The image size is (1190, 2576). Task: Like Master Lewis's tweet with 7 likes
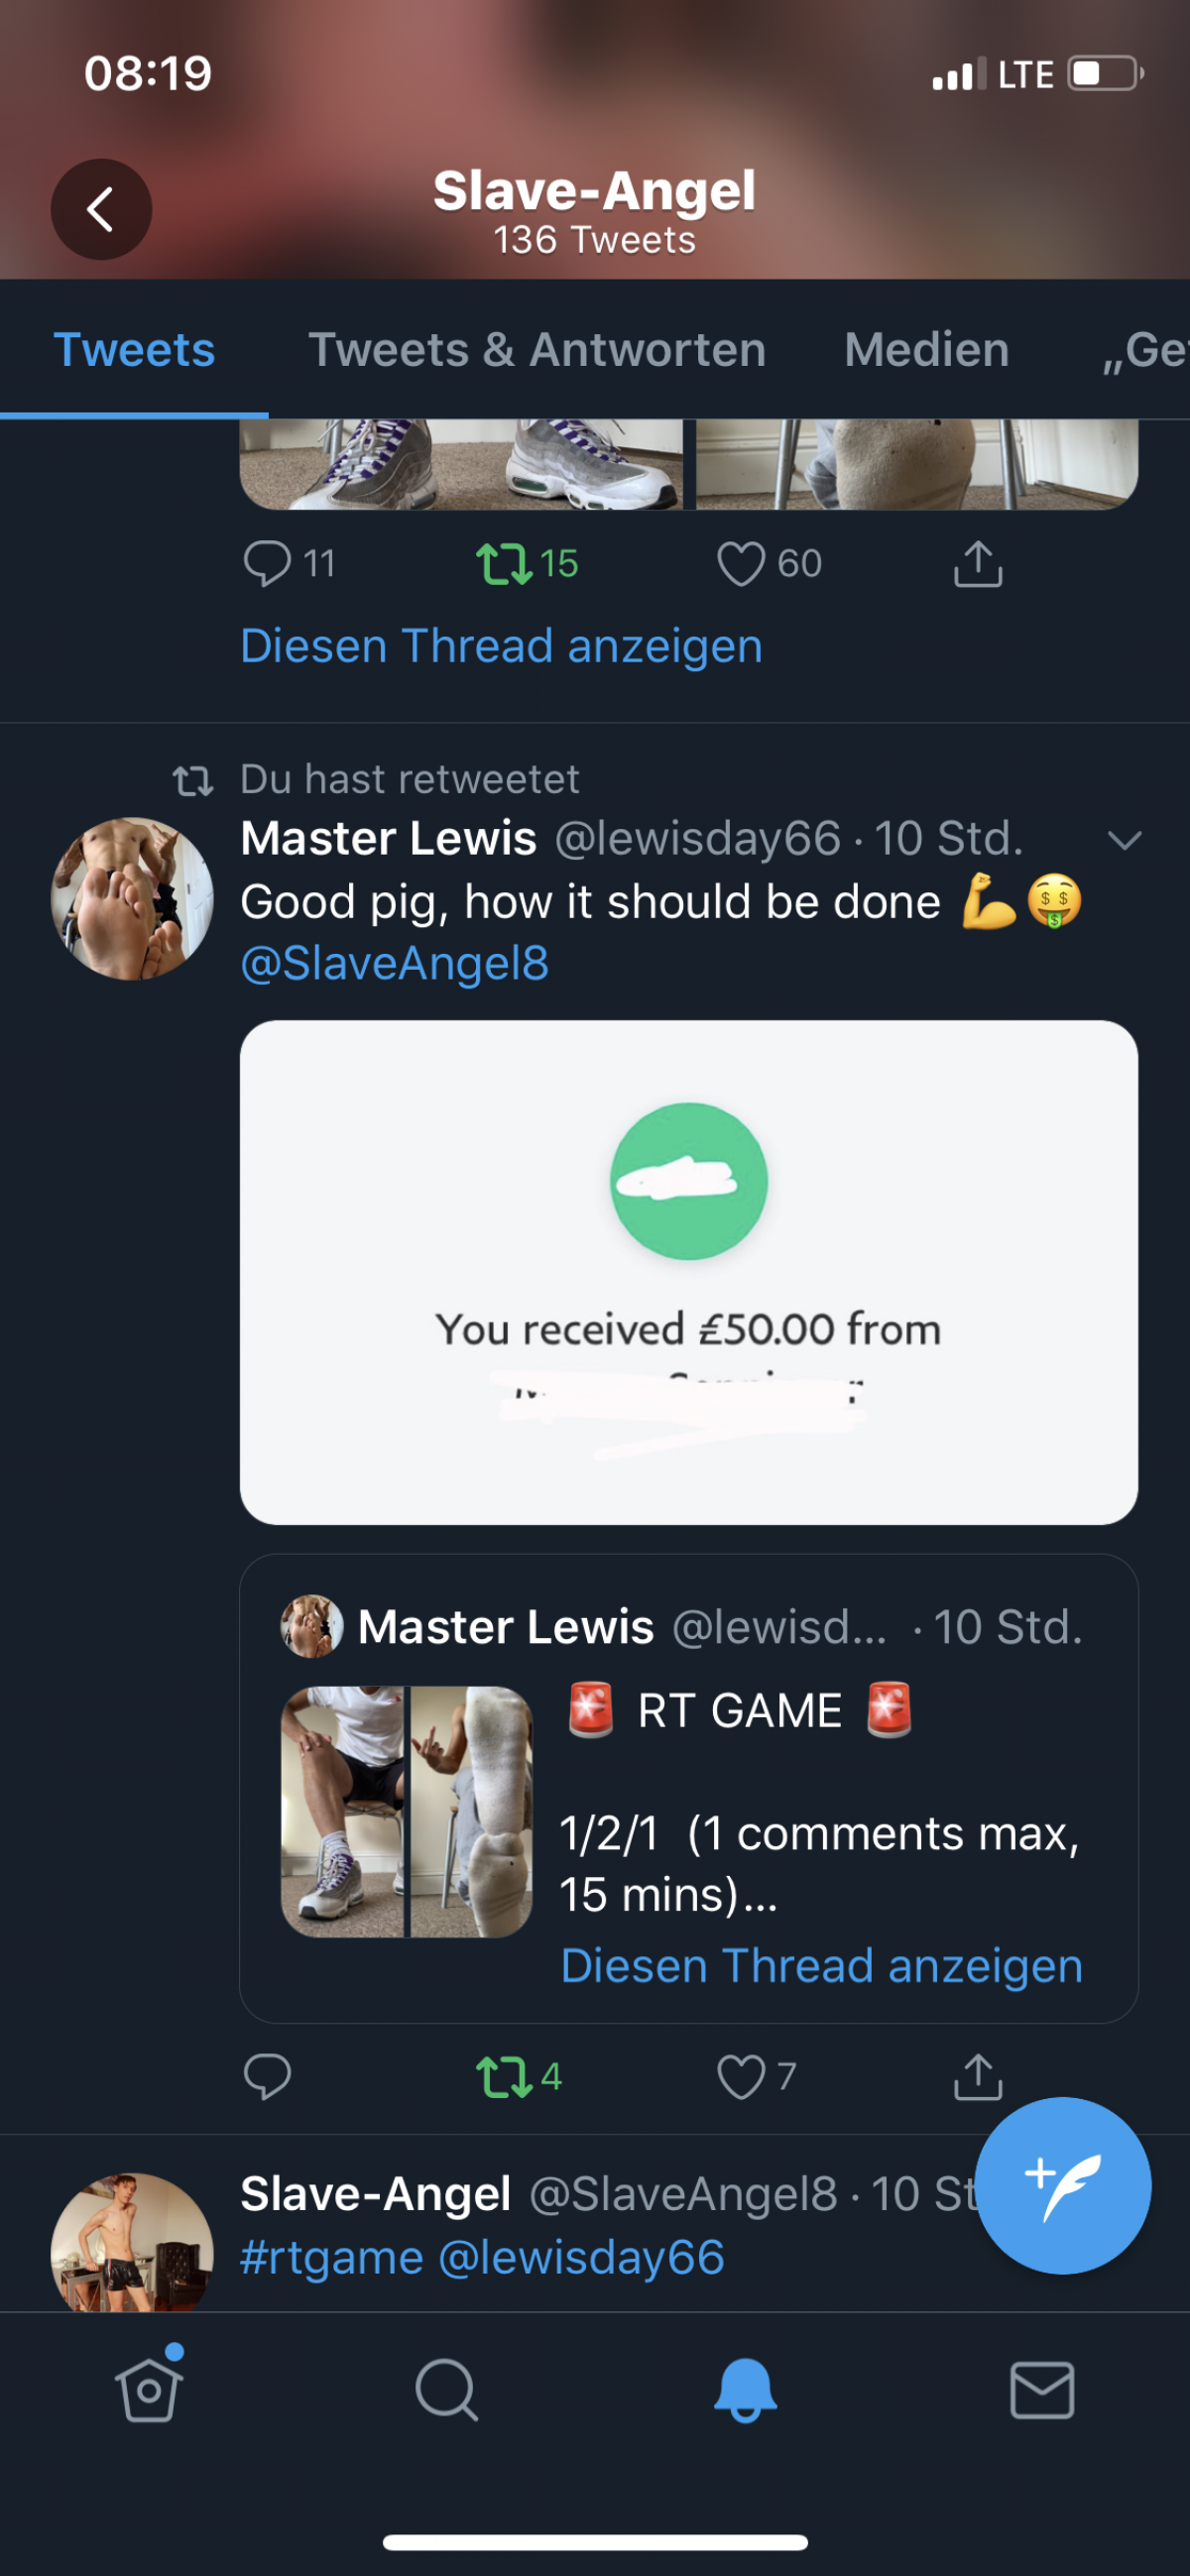click(x=741, y=2077)
